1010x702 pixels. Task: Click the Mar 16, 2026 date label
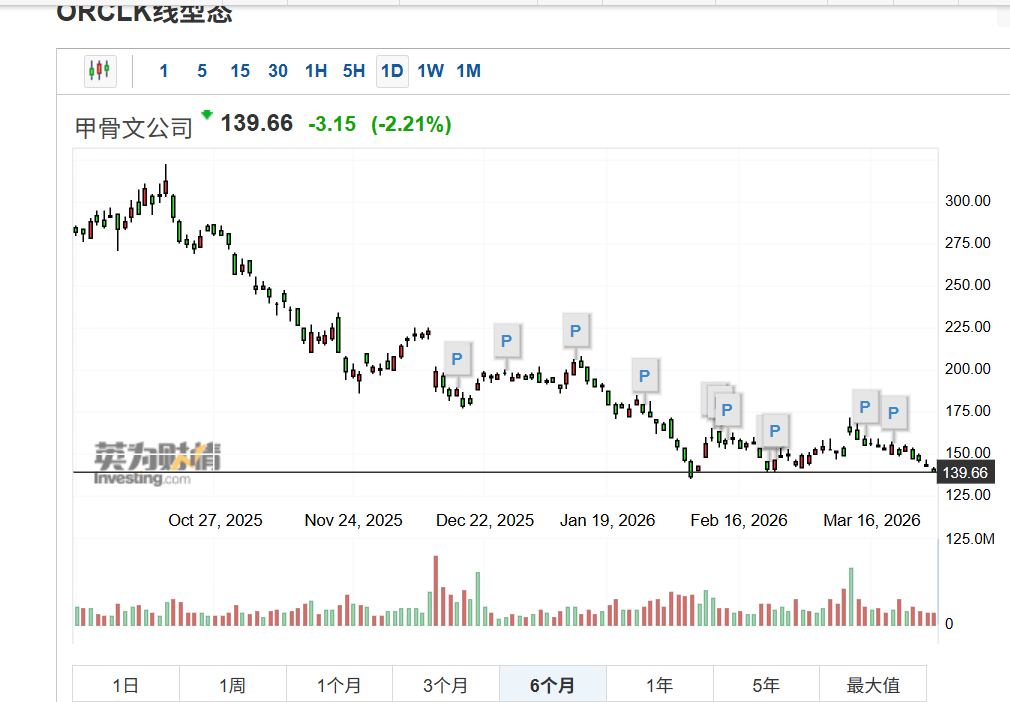(872, 520)
